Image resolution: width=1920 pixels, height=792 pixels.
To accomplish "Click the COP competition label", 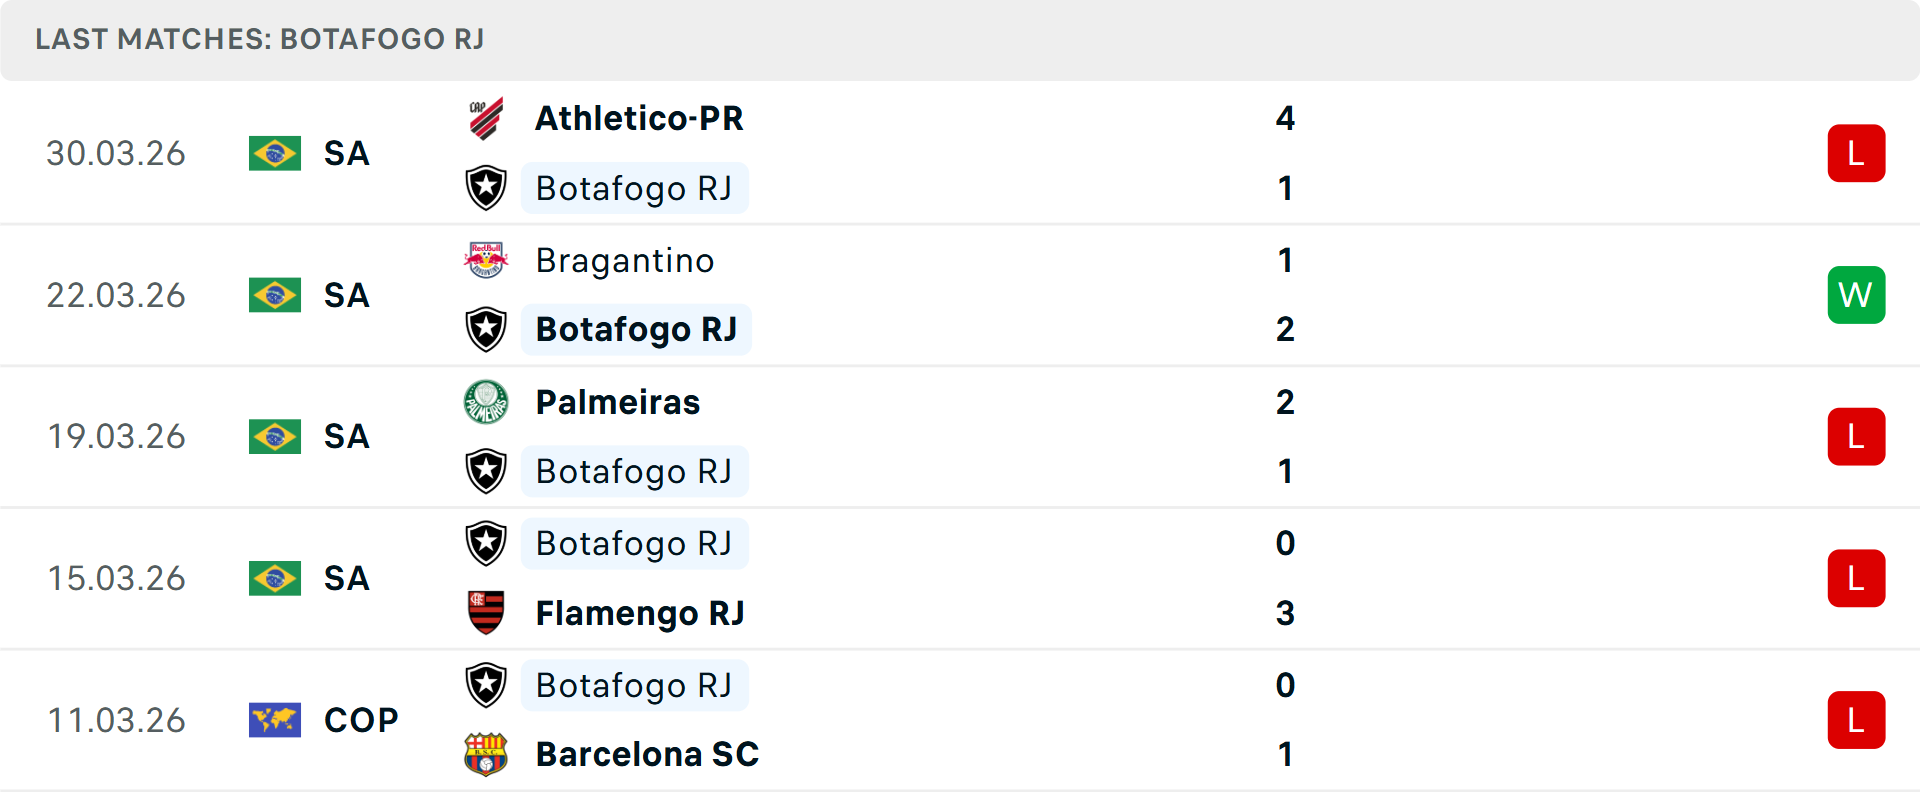I will pos(361,720).
